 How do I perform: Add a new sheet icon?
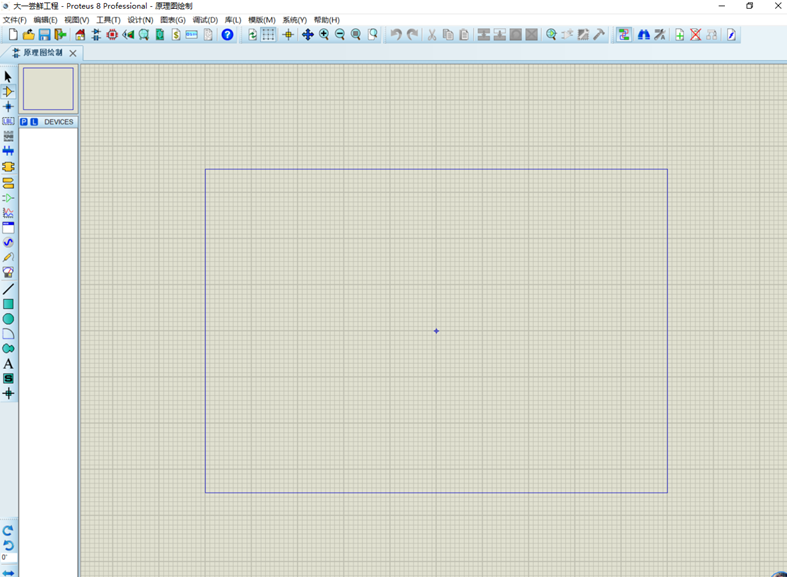coord(680,35)
